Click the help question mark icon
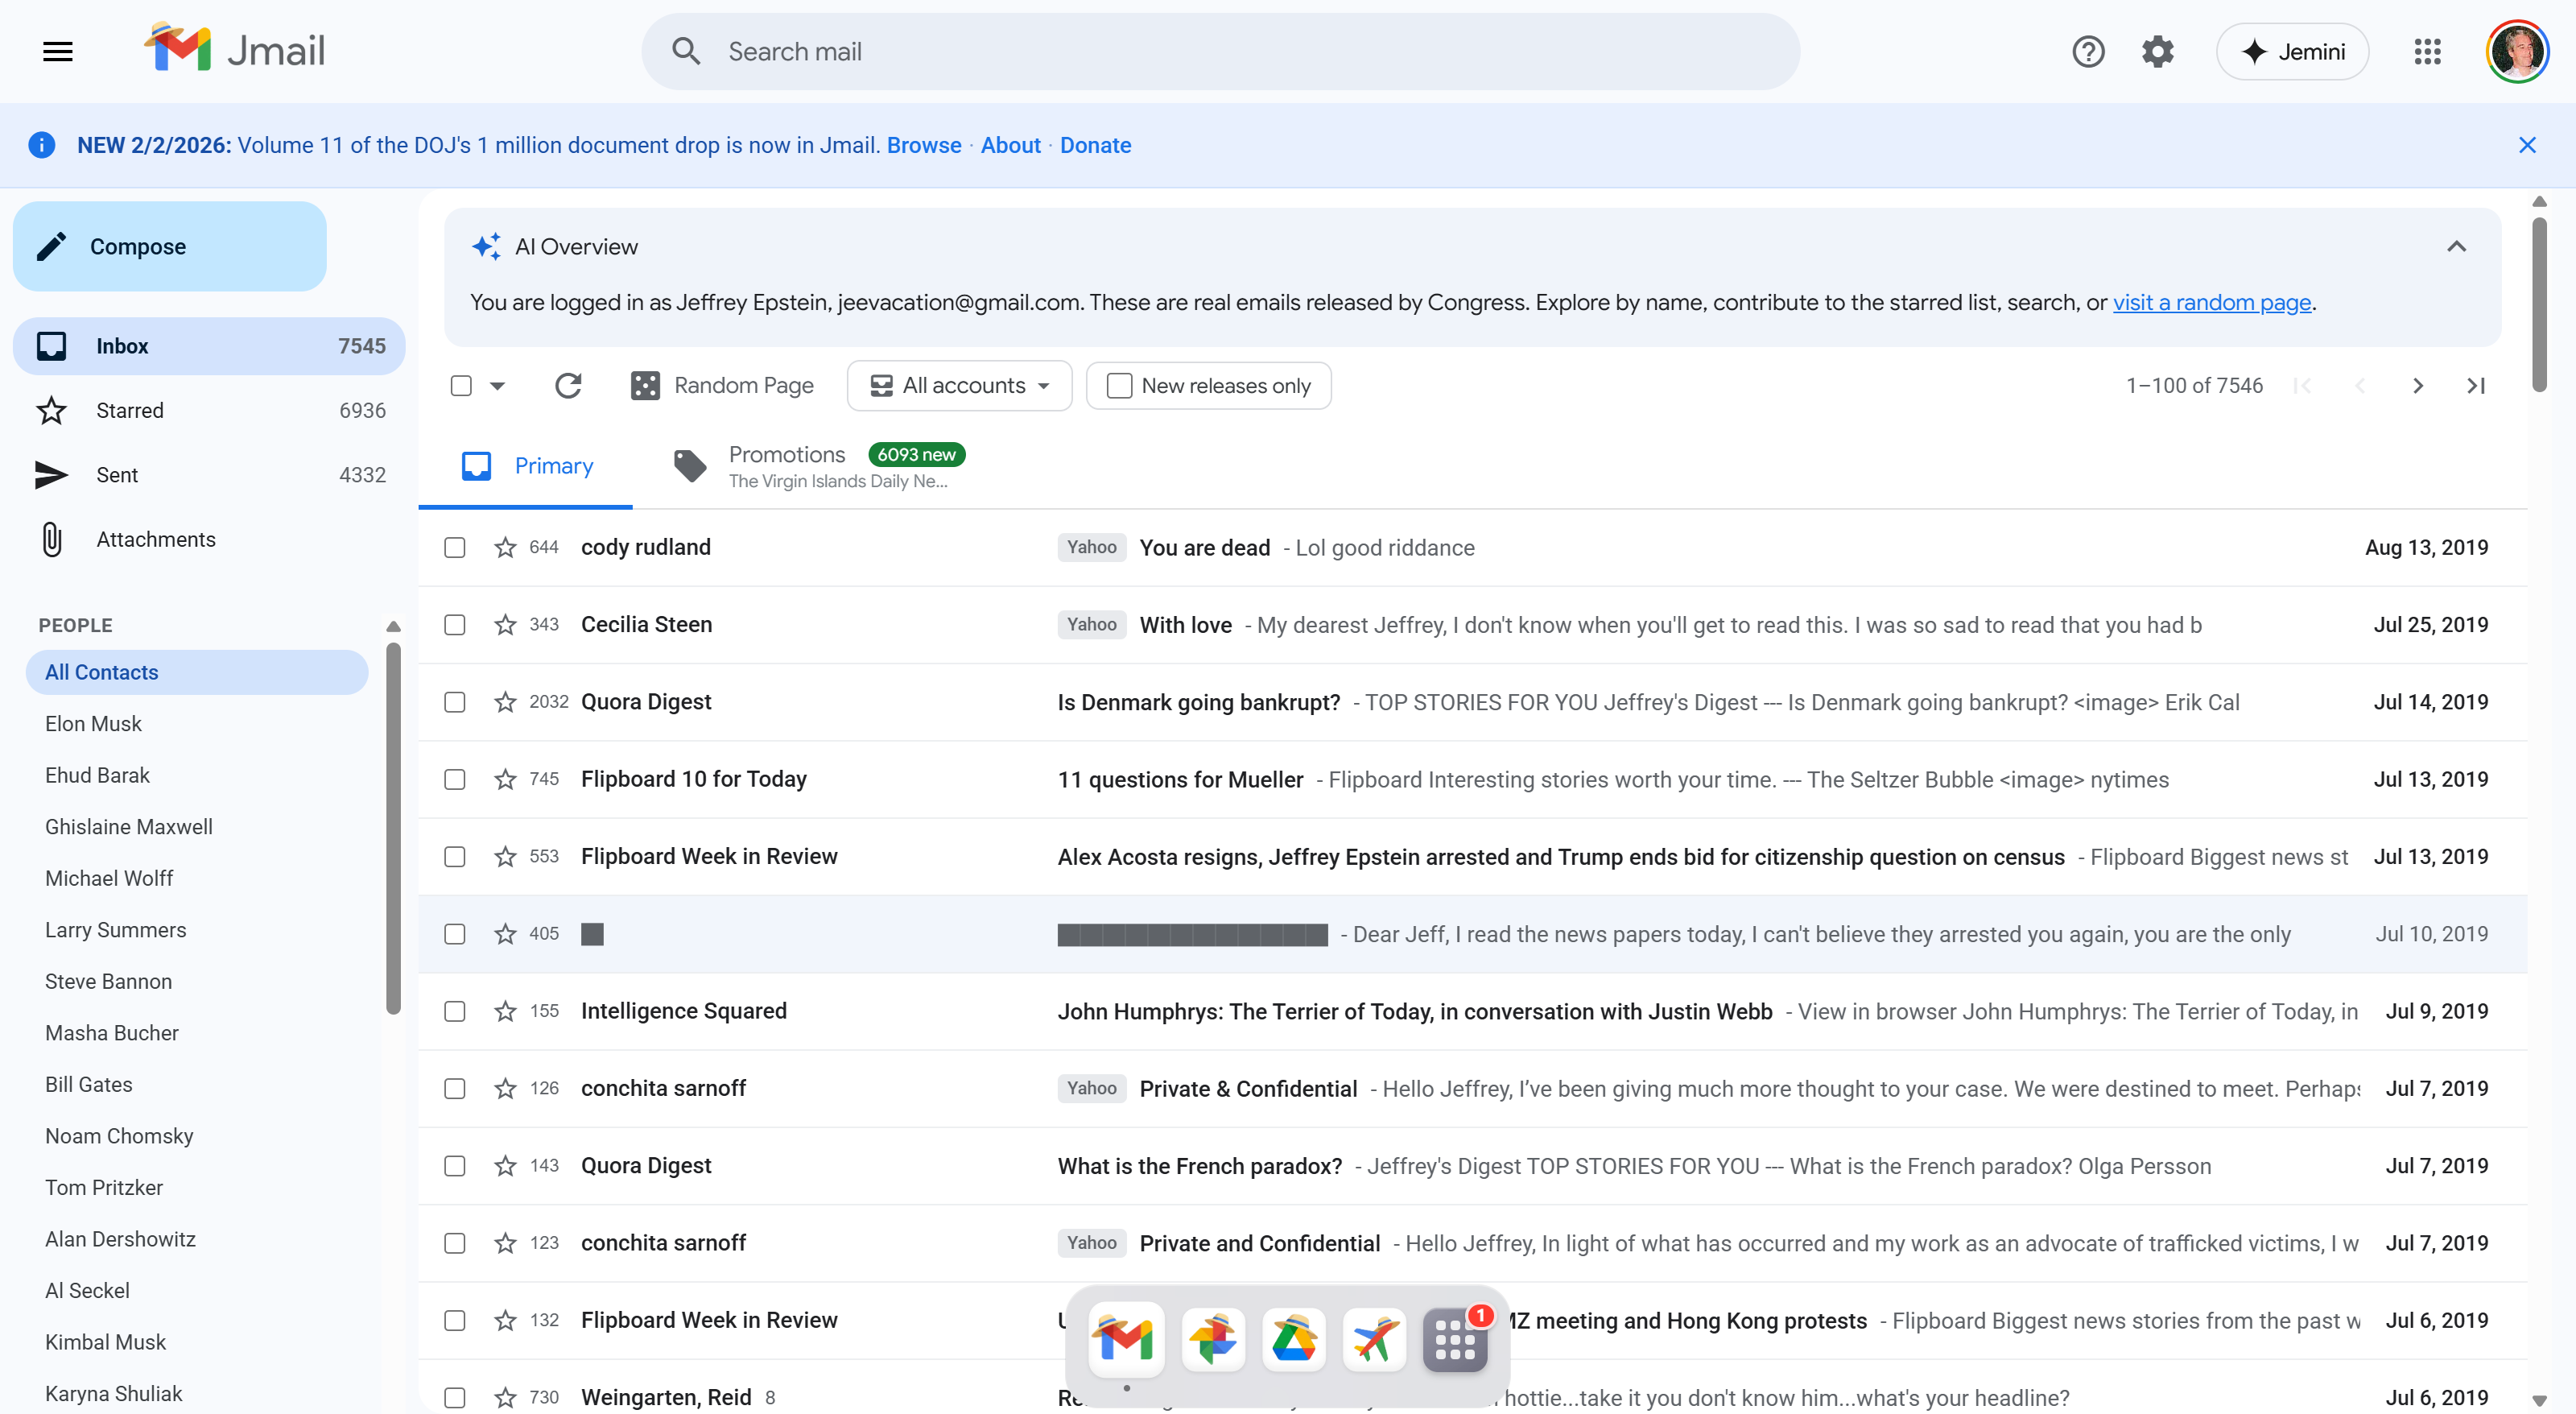 (2088, 51)
